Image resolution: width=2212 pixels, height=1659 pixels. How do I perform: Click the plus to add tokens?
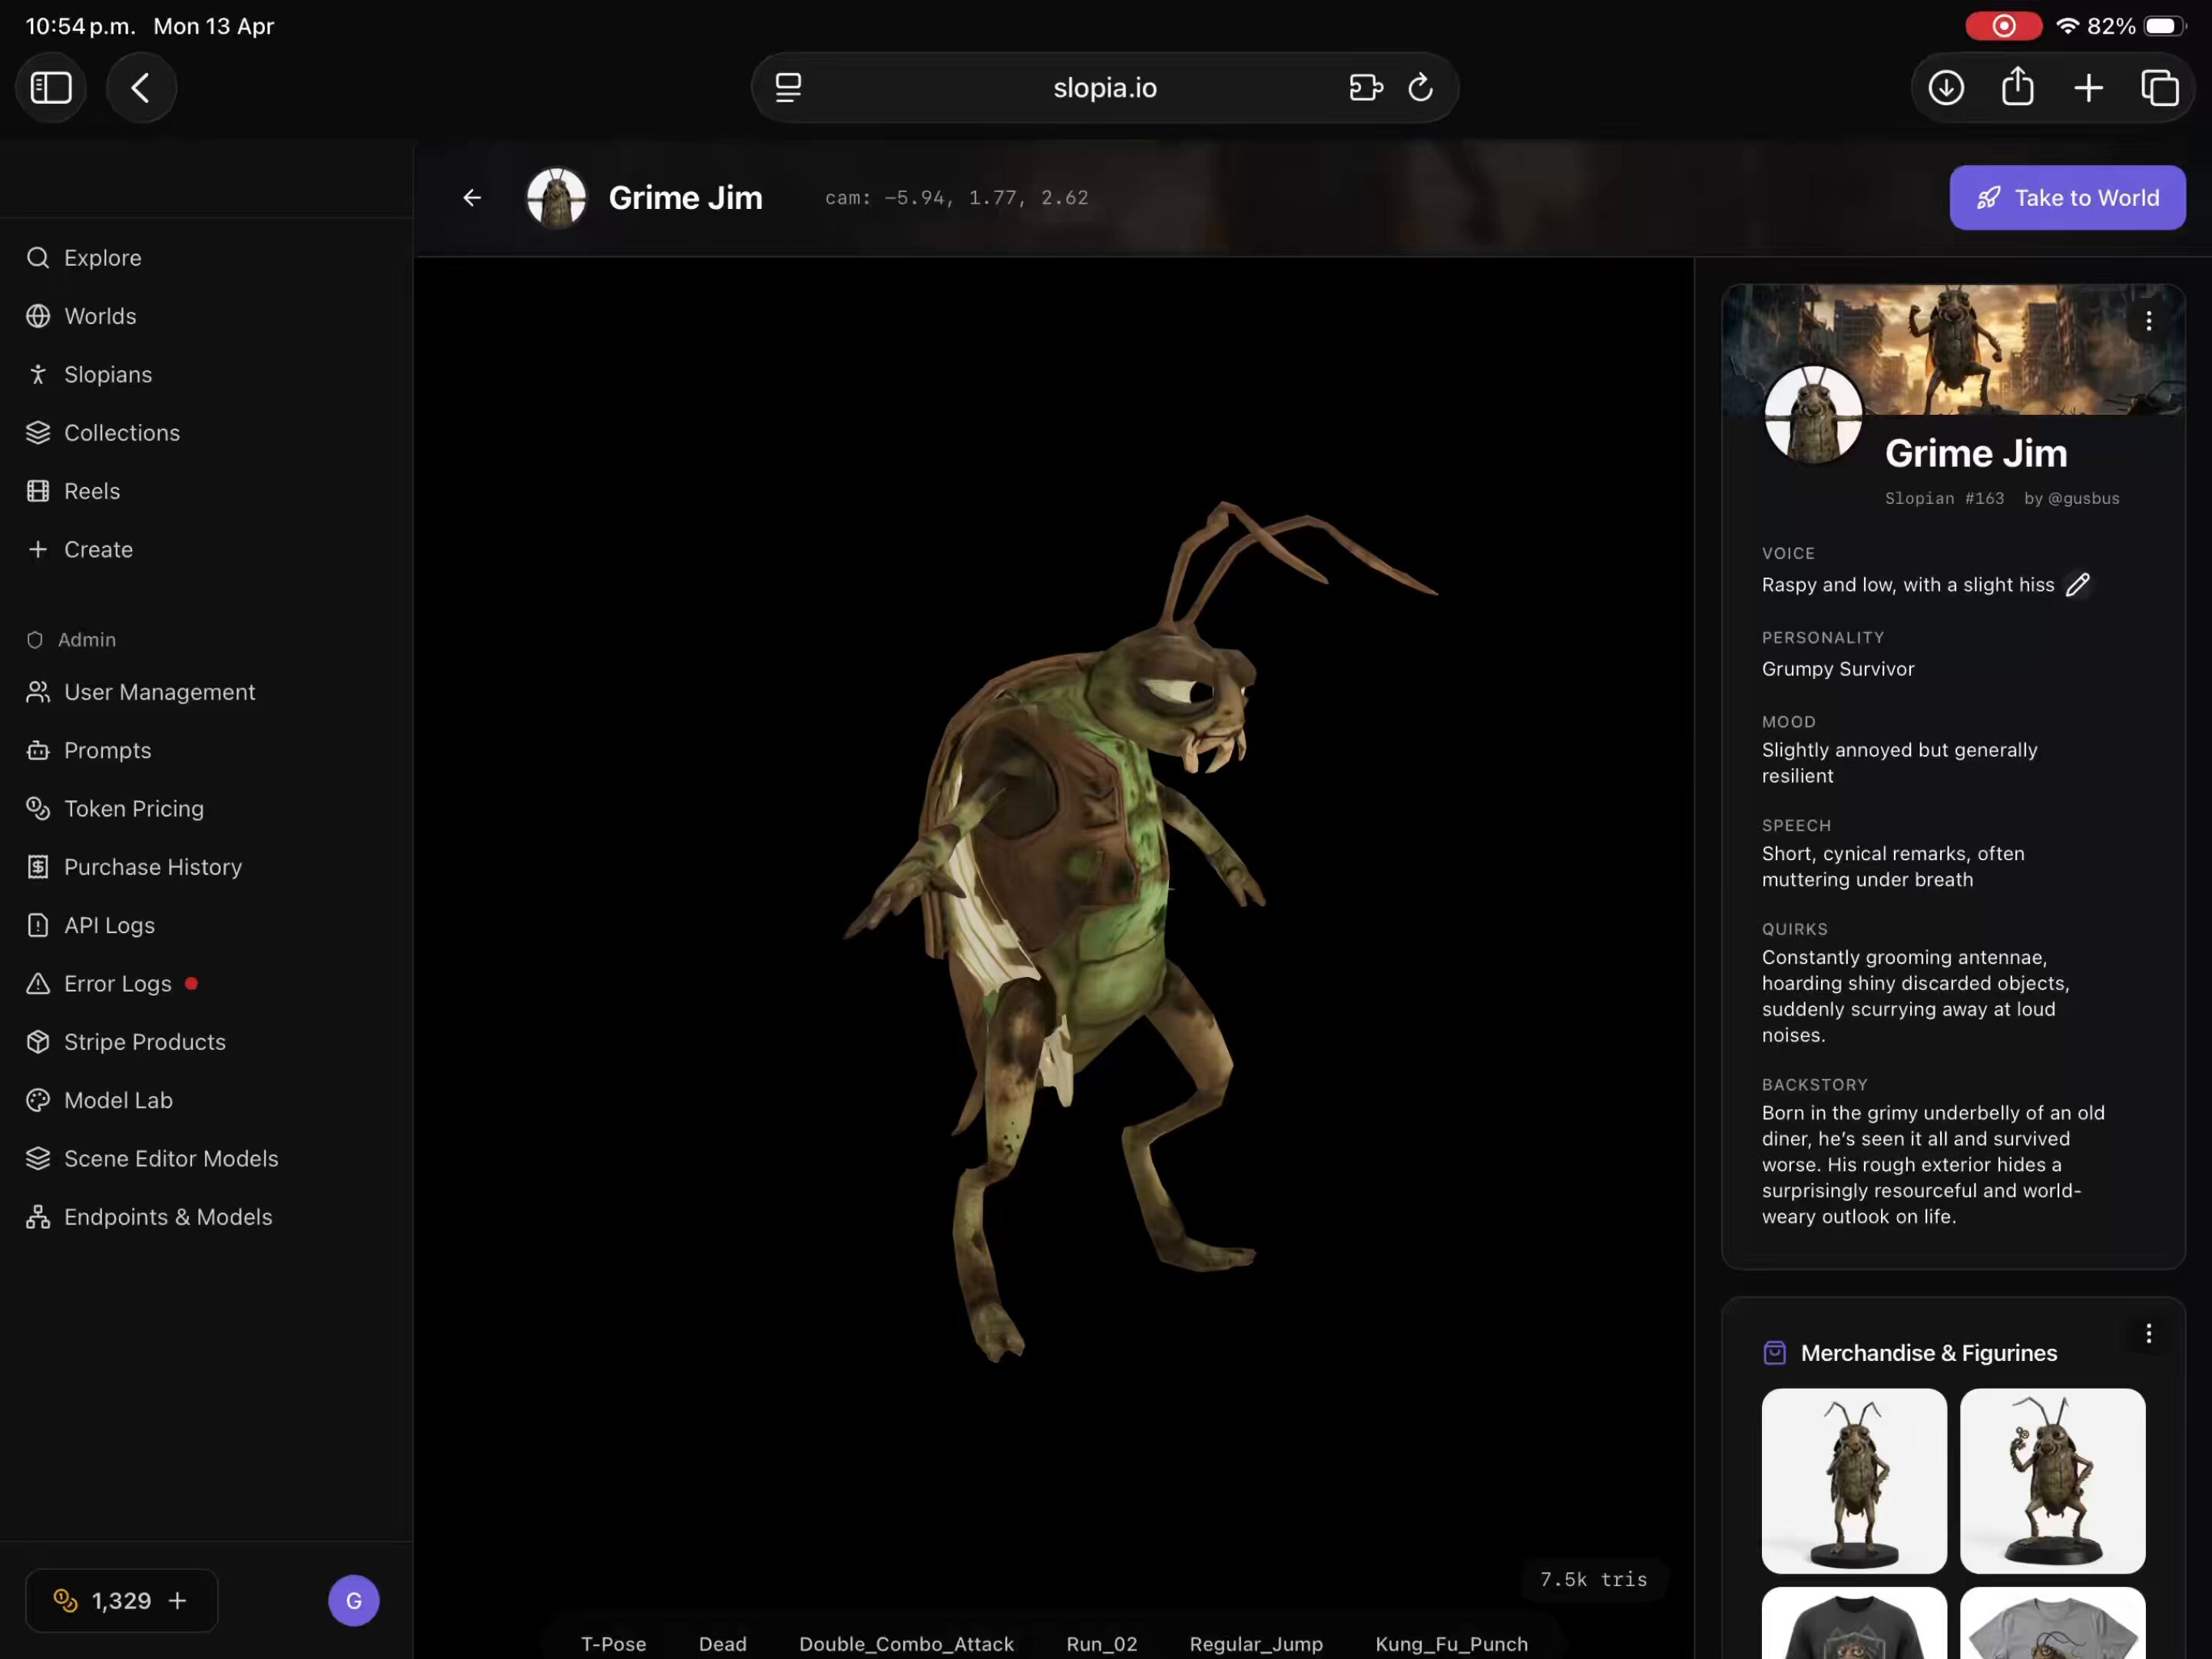(178, 1601)
